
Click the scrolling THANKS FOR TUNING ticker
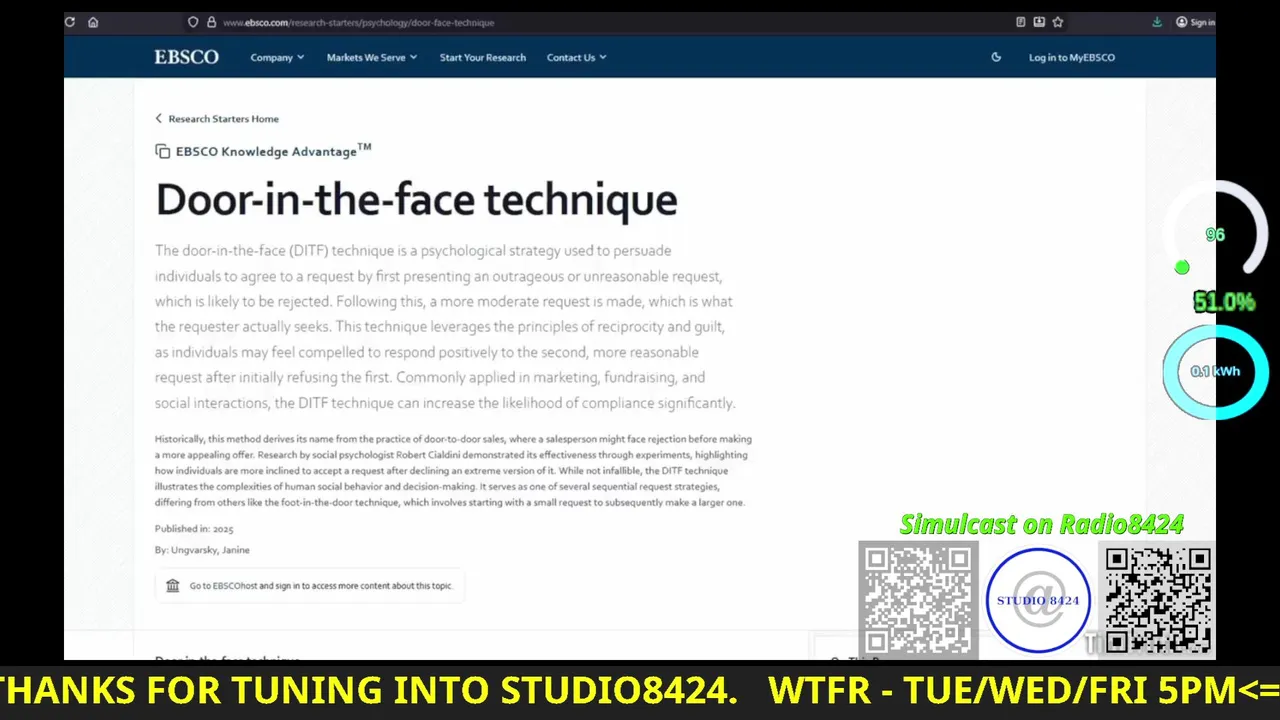click(x=640, y=690)
